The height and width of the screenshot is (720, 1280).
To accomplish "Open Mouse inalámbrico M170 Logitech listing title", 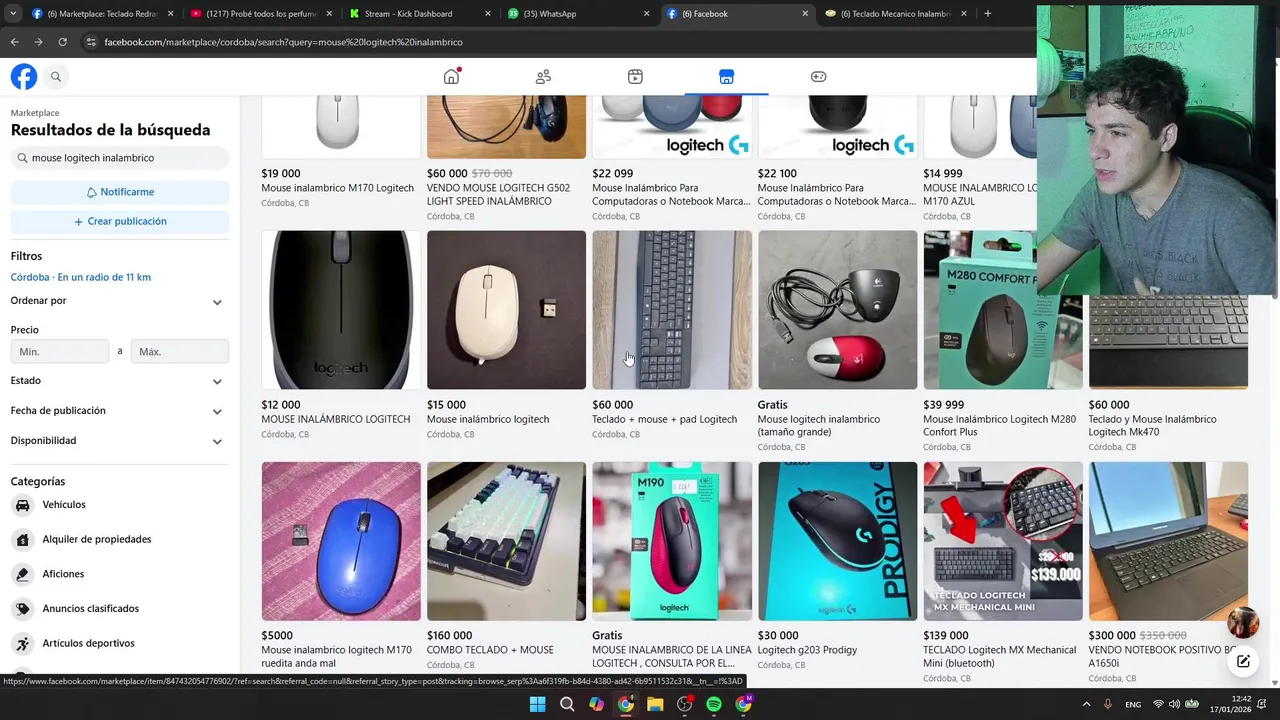I will (337, 188).
